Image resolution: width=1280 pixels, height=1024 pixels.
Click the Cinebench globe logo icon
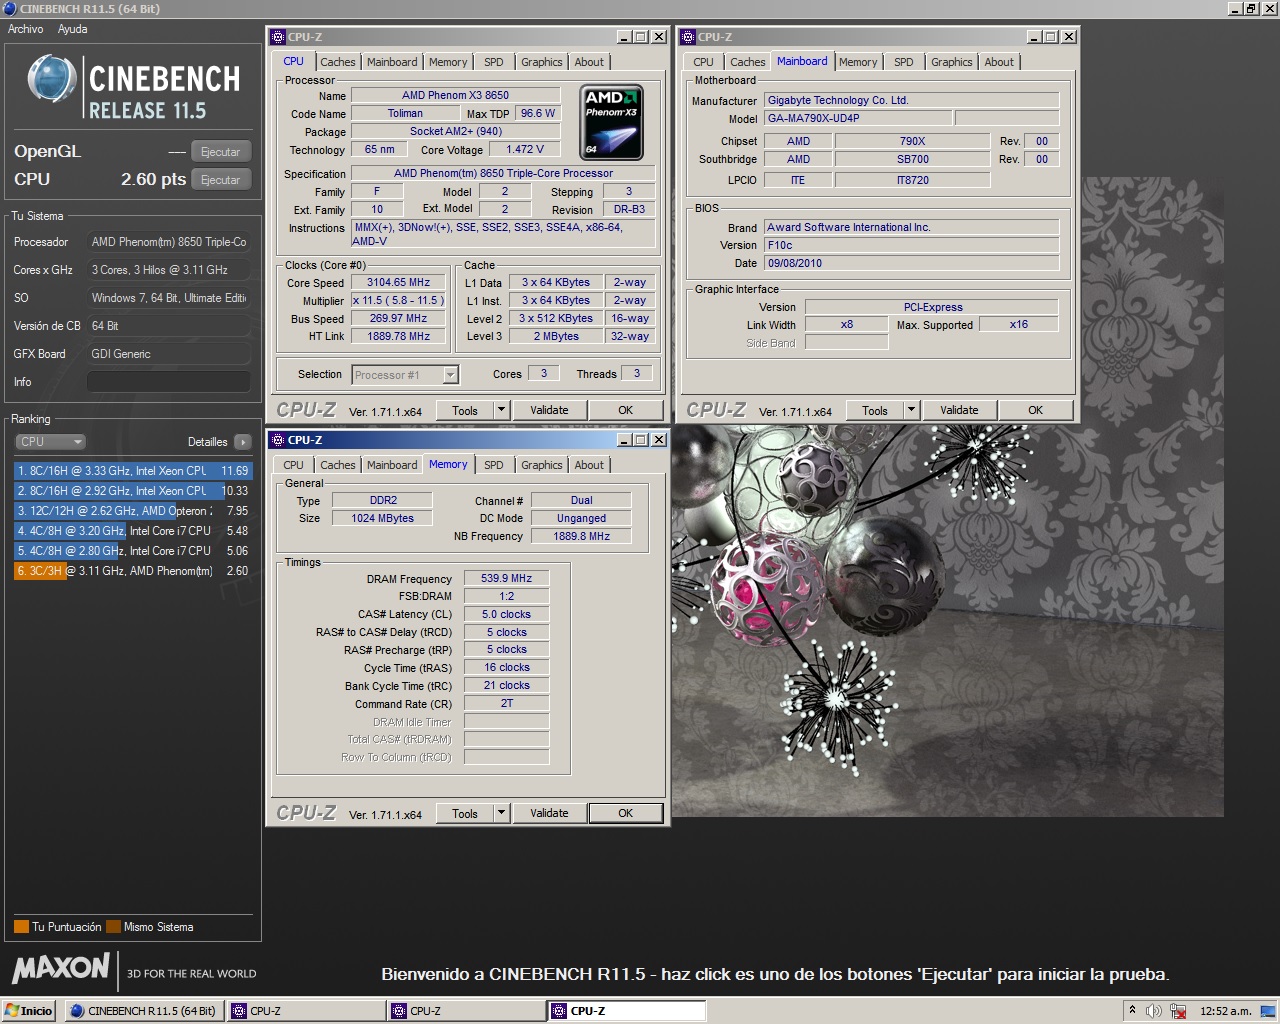pyautogui.click(x=52, y=79)
